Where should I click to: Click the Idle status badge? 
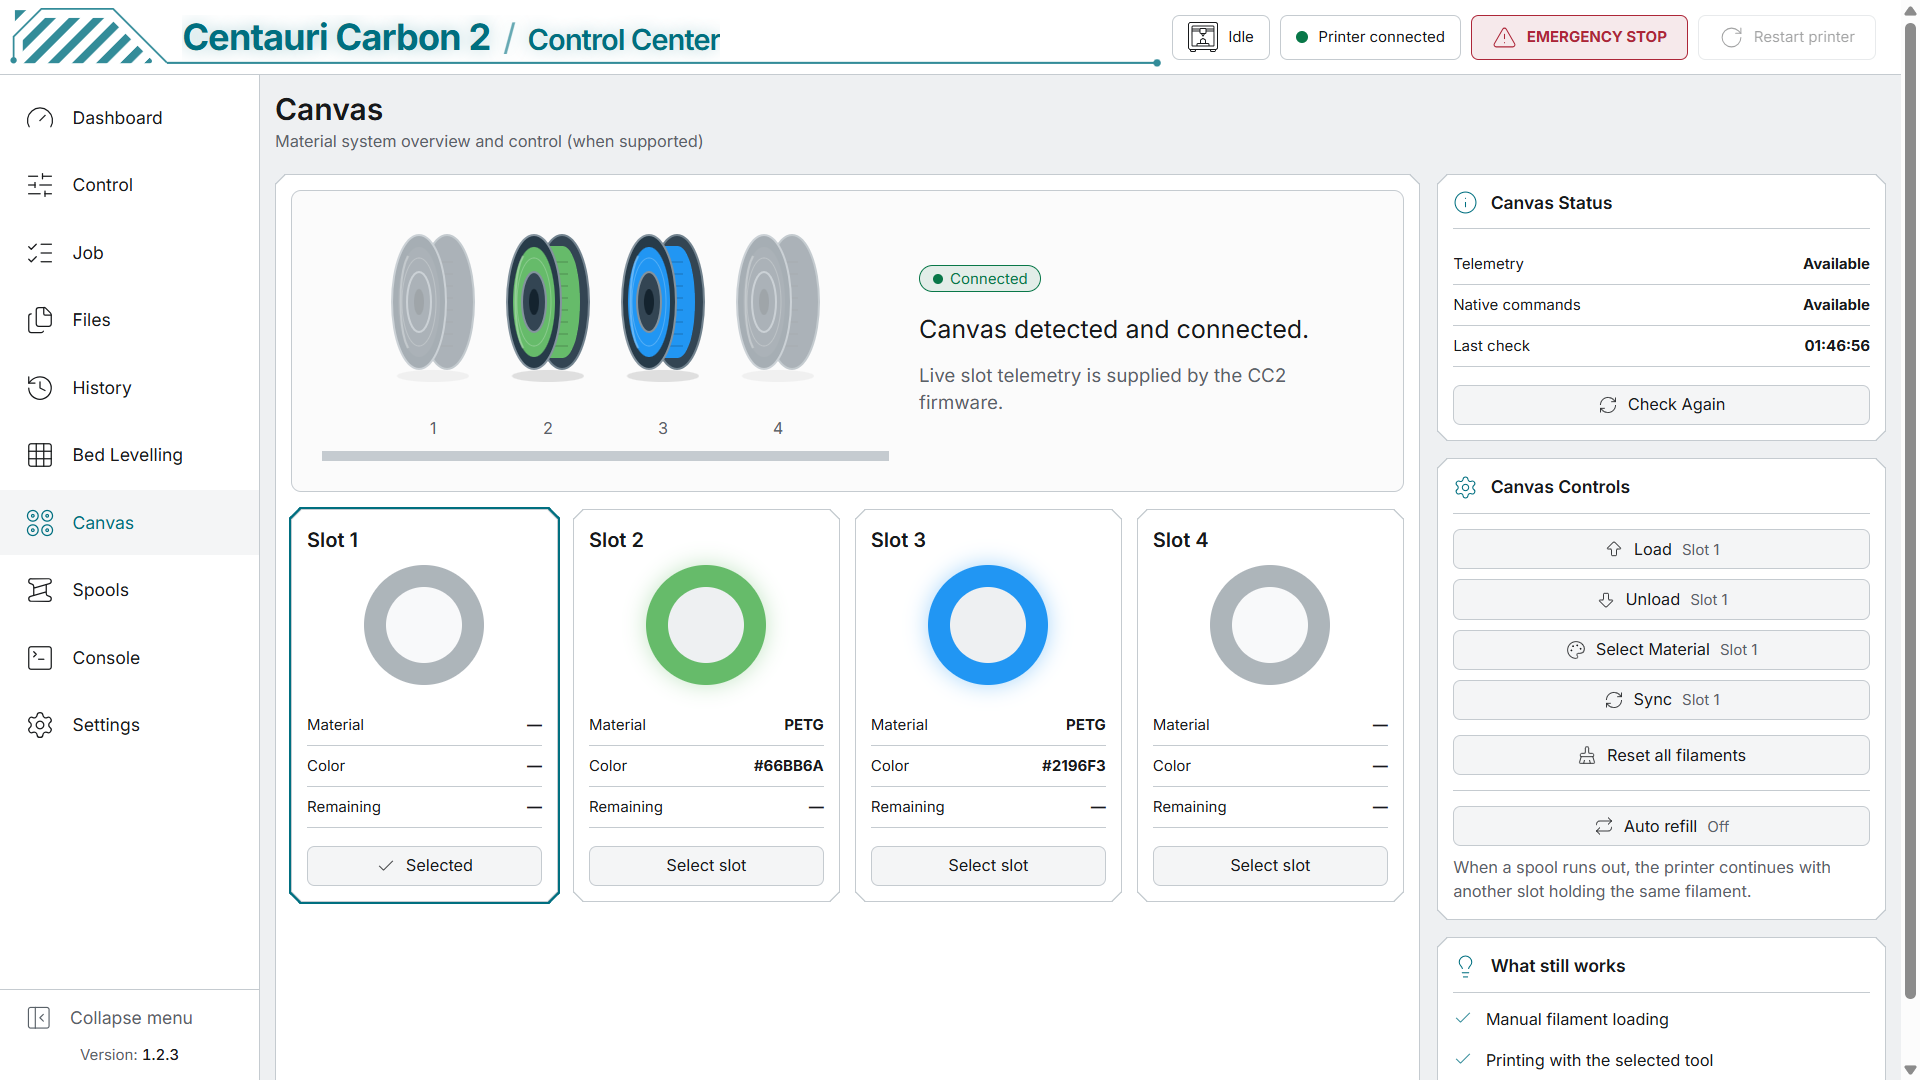pyautogui.click(x=1221, y=37)
